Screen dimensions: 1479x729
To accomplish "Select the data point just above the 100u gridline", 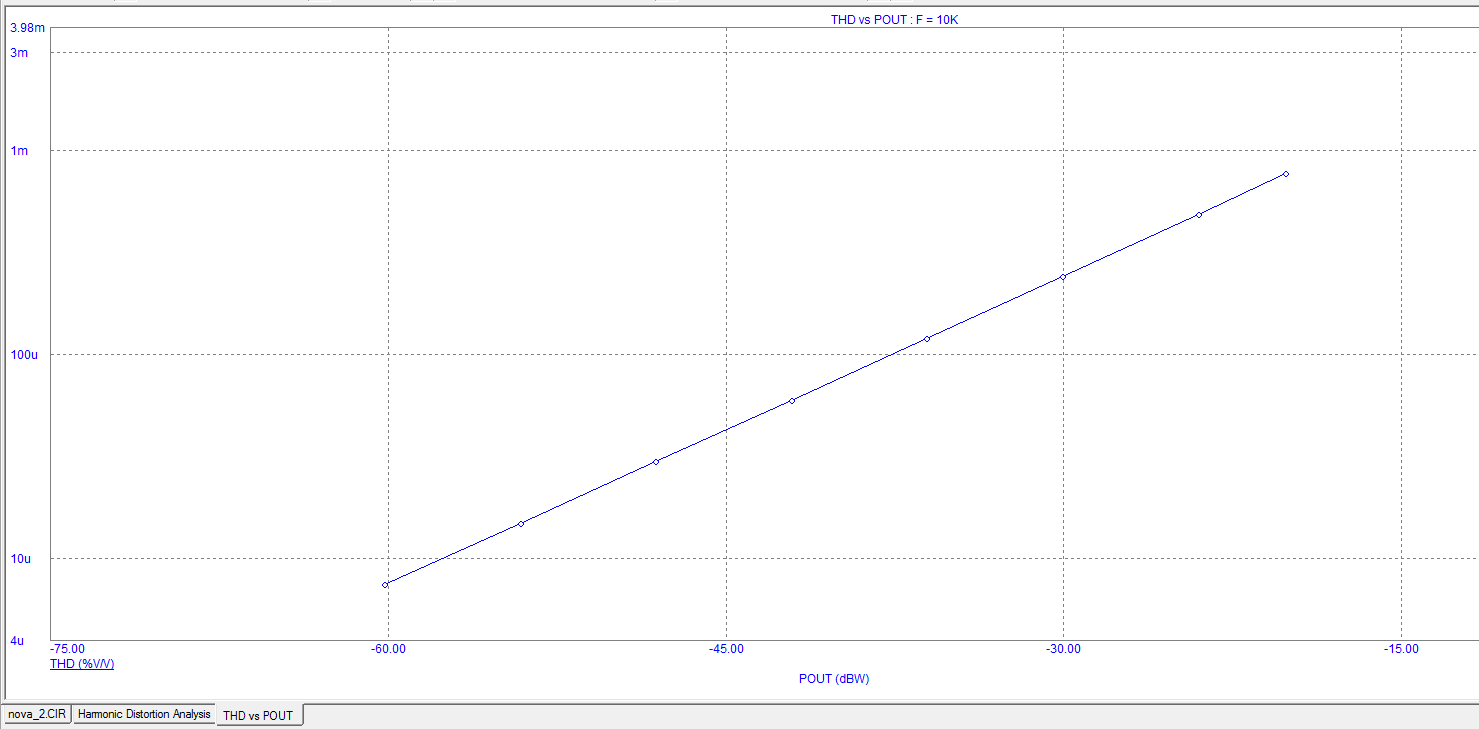I will [927, 339].
